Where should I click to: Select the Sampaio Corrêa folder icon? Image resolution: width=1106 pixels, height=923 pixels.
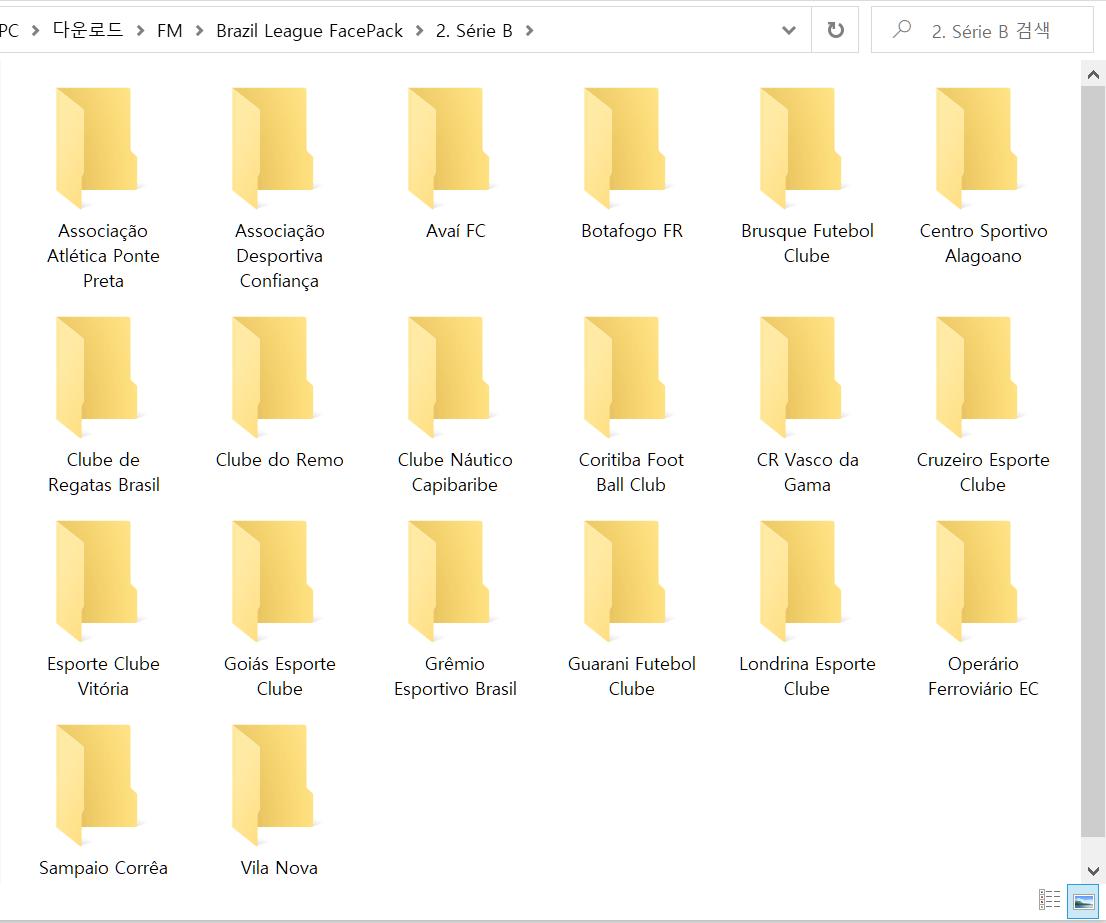pyautogui.click(x=97, y=784)
